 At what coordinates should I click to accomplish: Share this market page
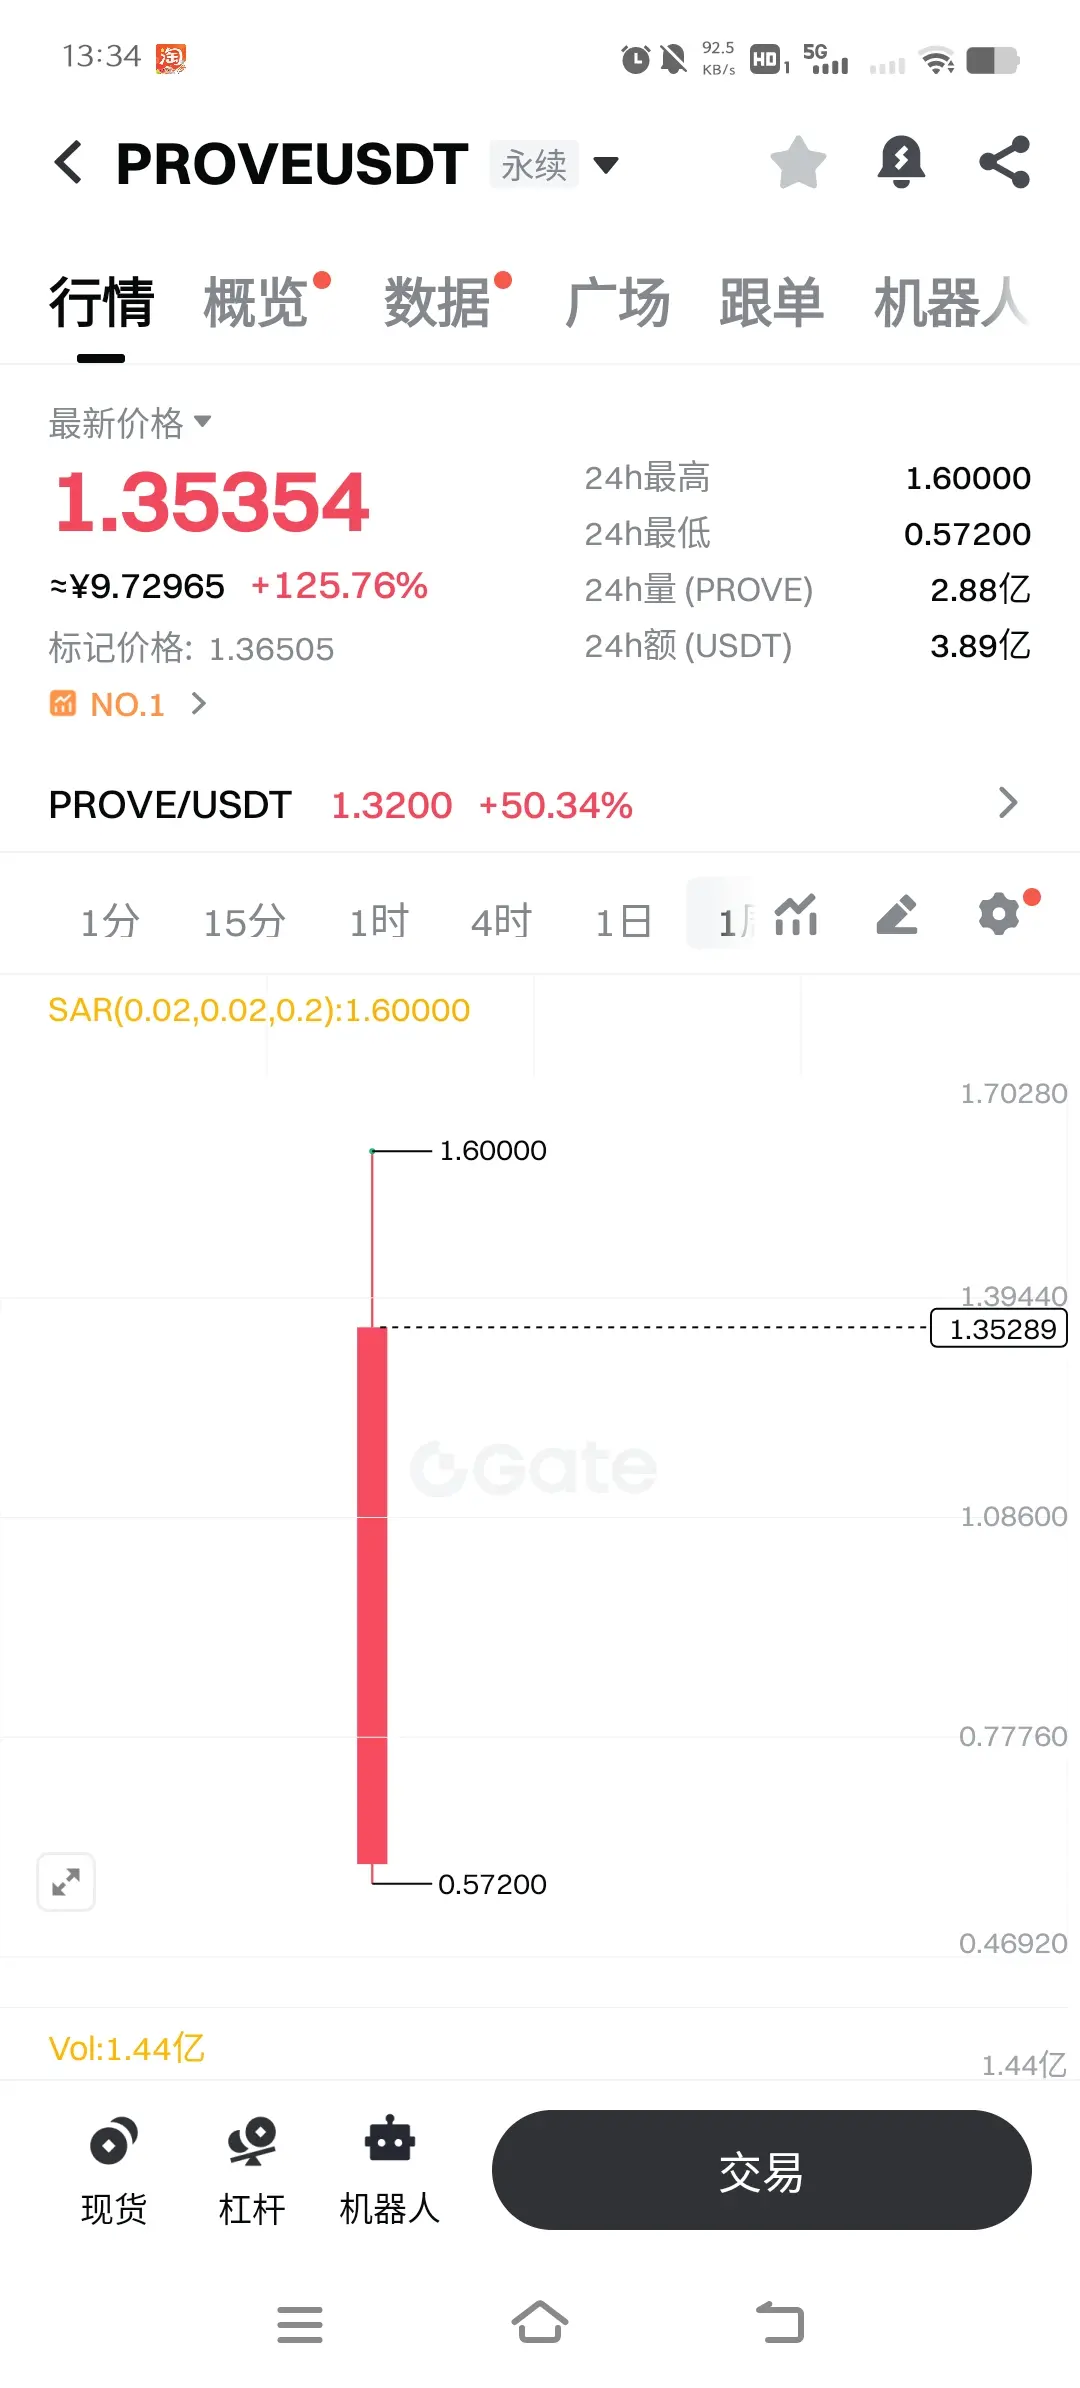pyautogui.click(x=1004, y=162)
